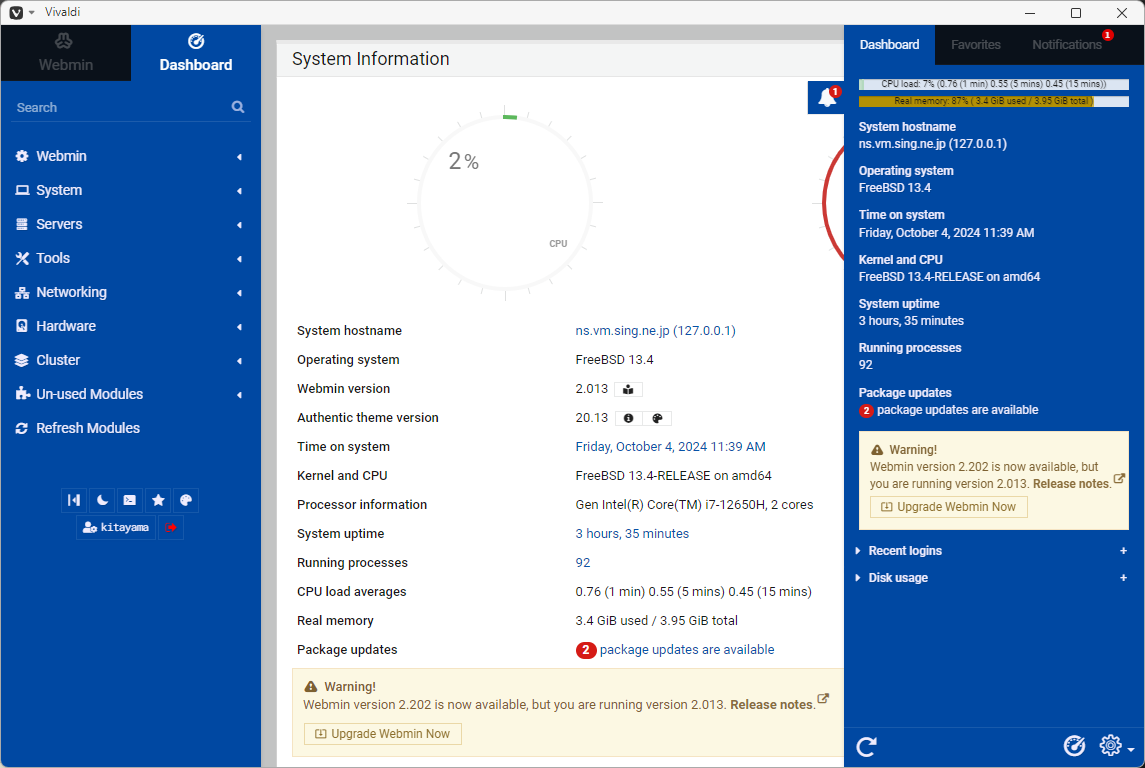Click plus icon beside Recent logins
This screenshot has width=1145, height=768.
(x=1123, y=550)
